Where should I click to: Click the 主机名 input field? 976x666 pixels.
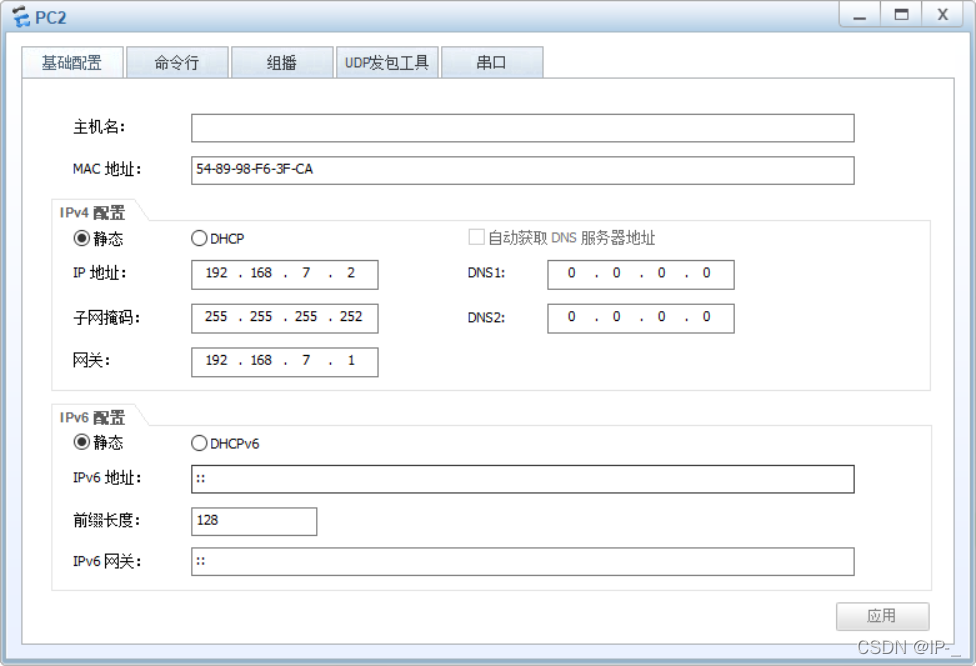[522, 128]
